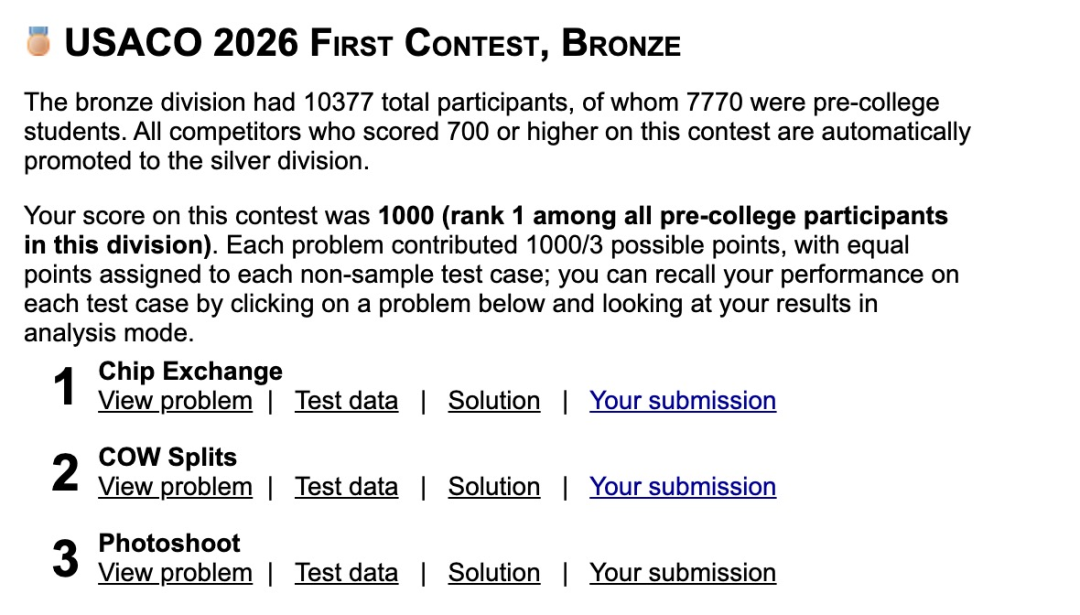This screenshot has height=615, width=1080.
Task: Select the Photoshoot problem title
Action: 169,543
